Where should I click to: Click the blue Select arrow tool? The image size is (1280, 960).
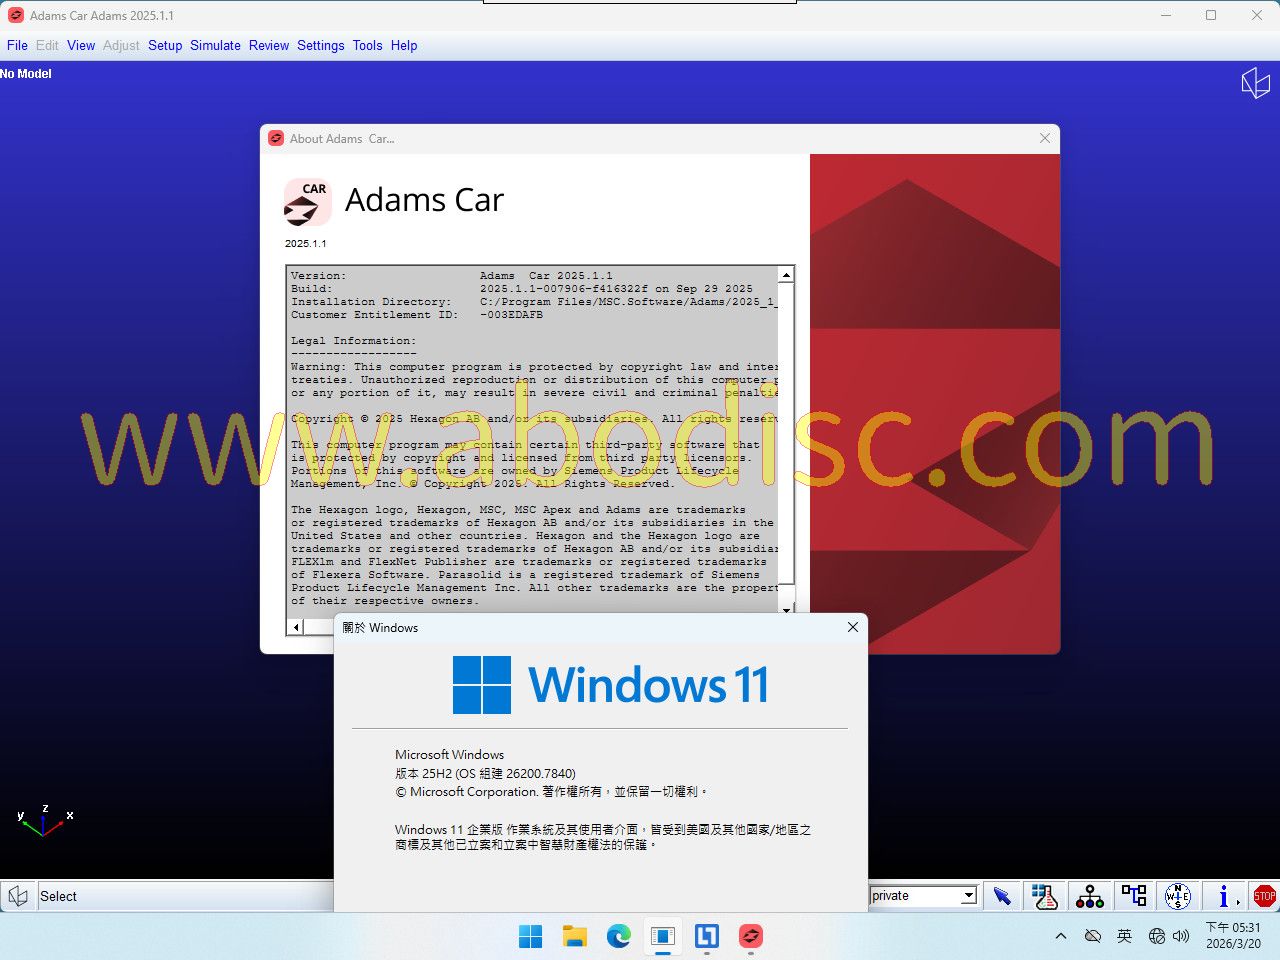[x=1002, y=896]
